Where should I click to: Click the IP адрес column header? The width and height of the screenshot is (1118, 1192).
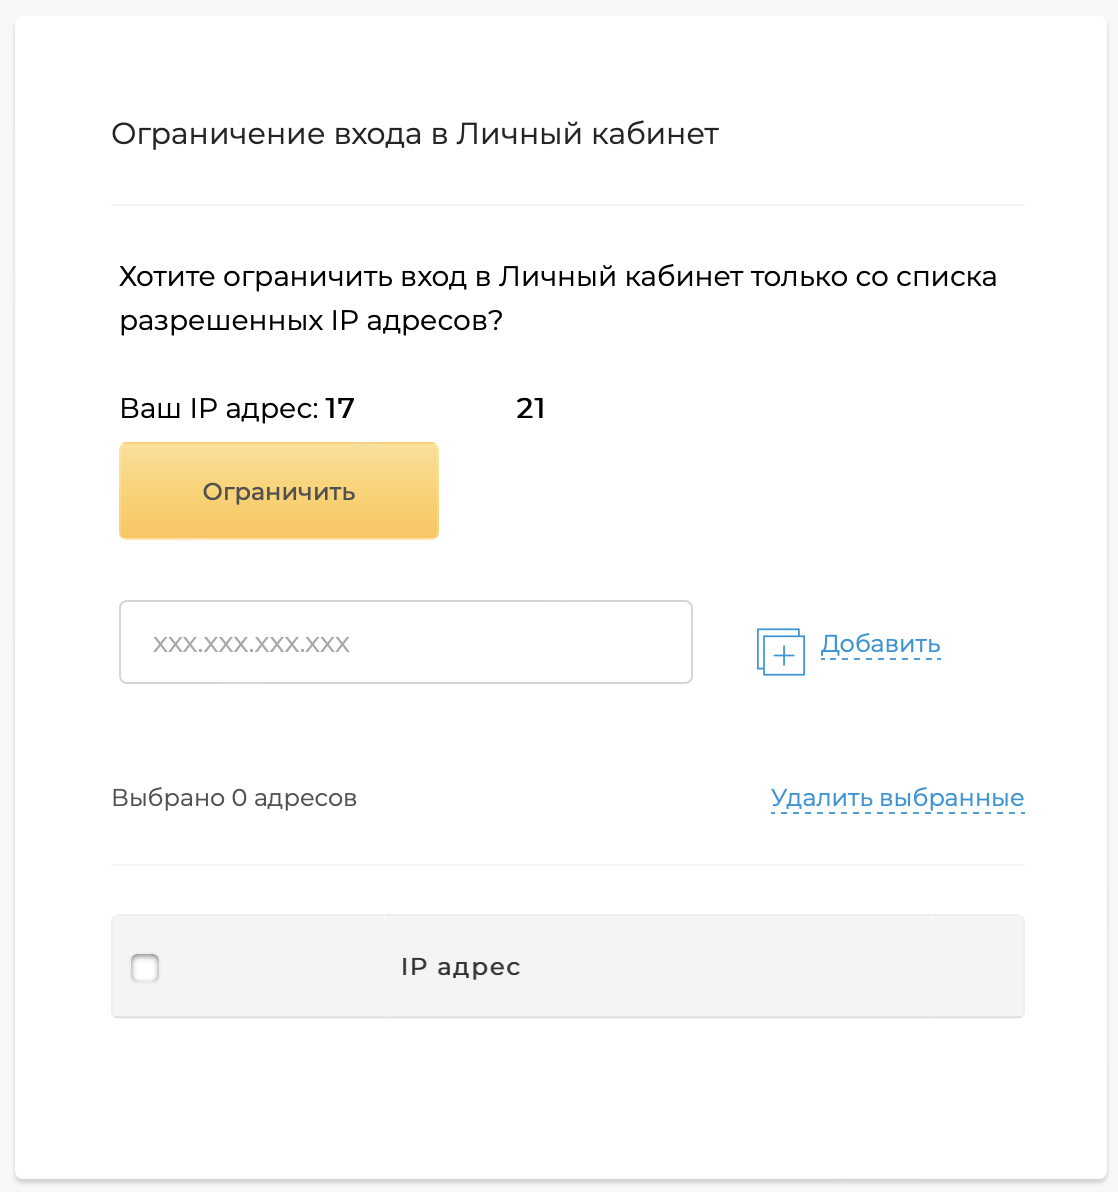tap(460, 966)
